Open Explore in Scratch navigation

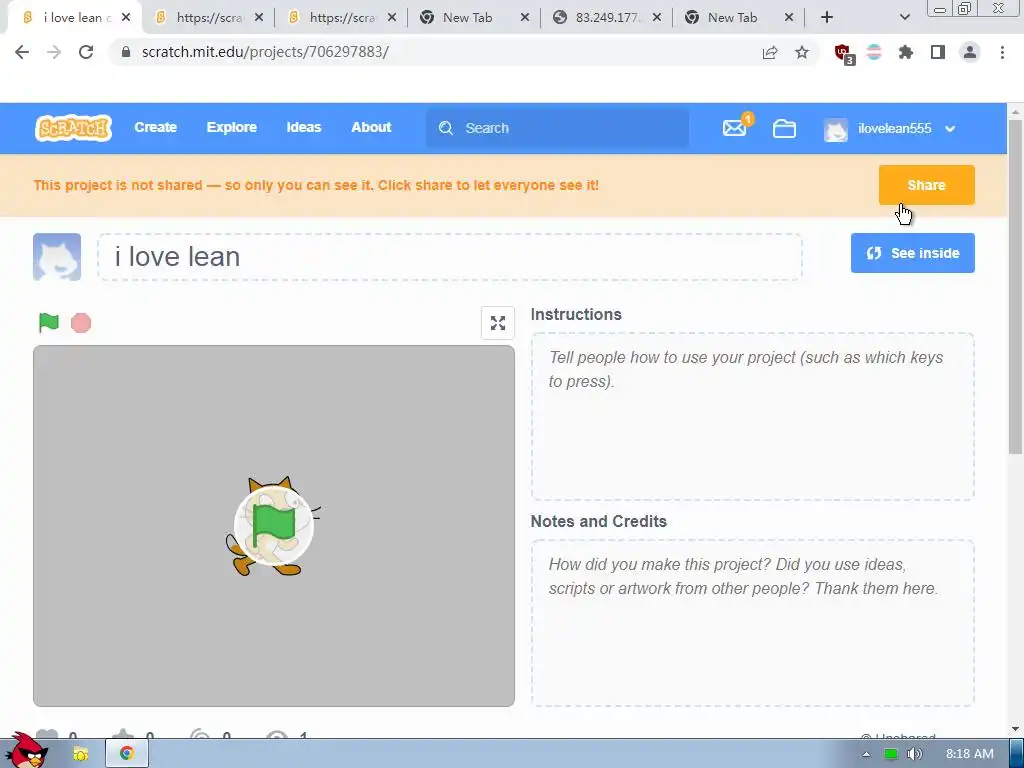pyautogui.click(x=232, y=128)
